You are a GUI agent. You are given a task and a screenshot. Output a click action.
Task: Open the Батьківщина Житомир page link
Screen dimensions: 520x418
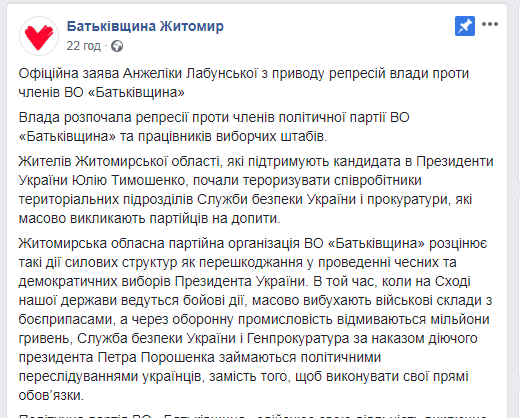(145, 26)
